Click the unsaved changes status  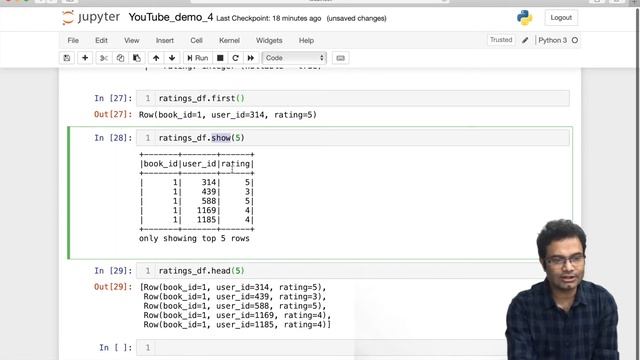pyautogui.click(x=356, y=18)
